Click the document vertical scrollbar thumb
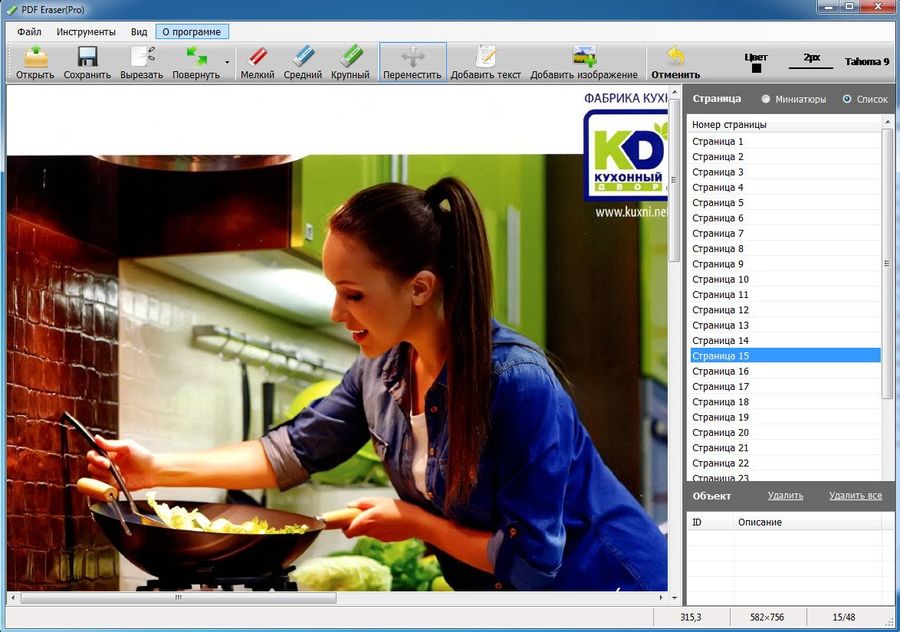900x632 pixels. tap(674, 180)
